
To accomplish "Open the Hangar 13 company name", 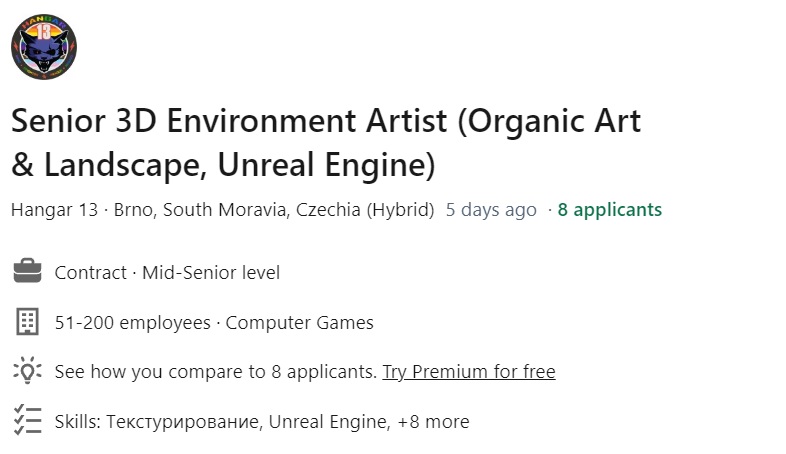I will pos(54,210).
